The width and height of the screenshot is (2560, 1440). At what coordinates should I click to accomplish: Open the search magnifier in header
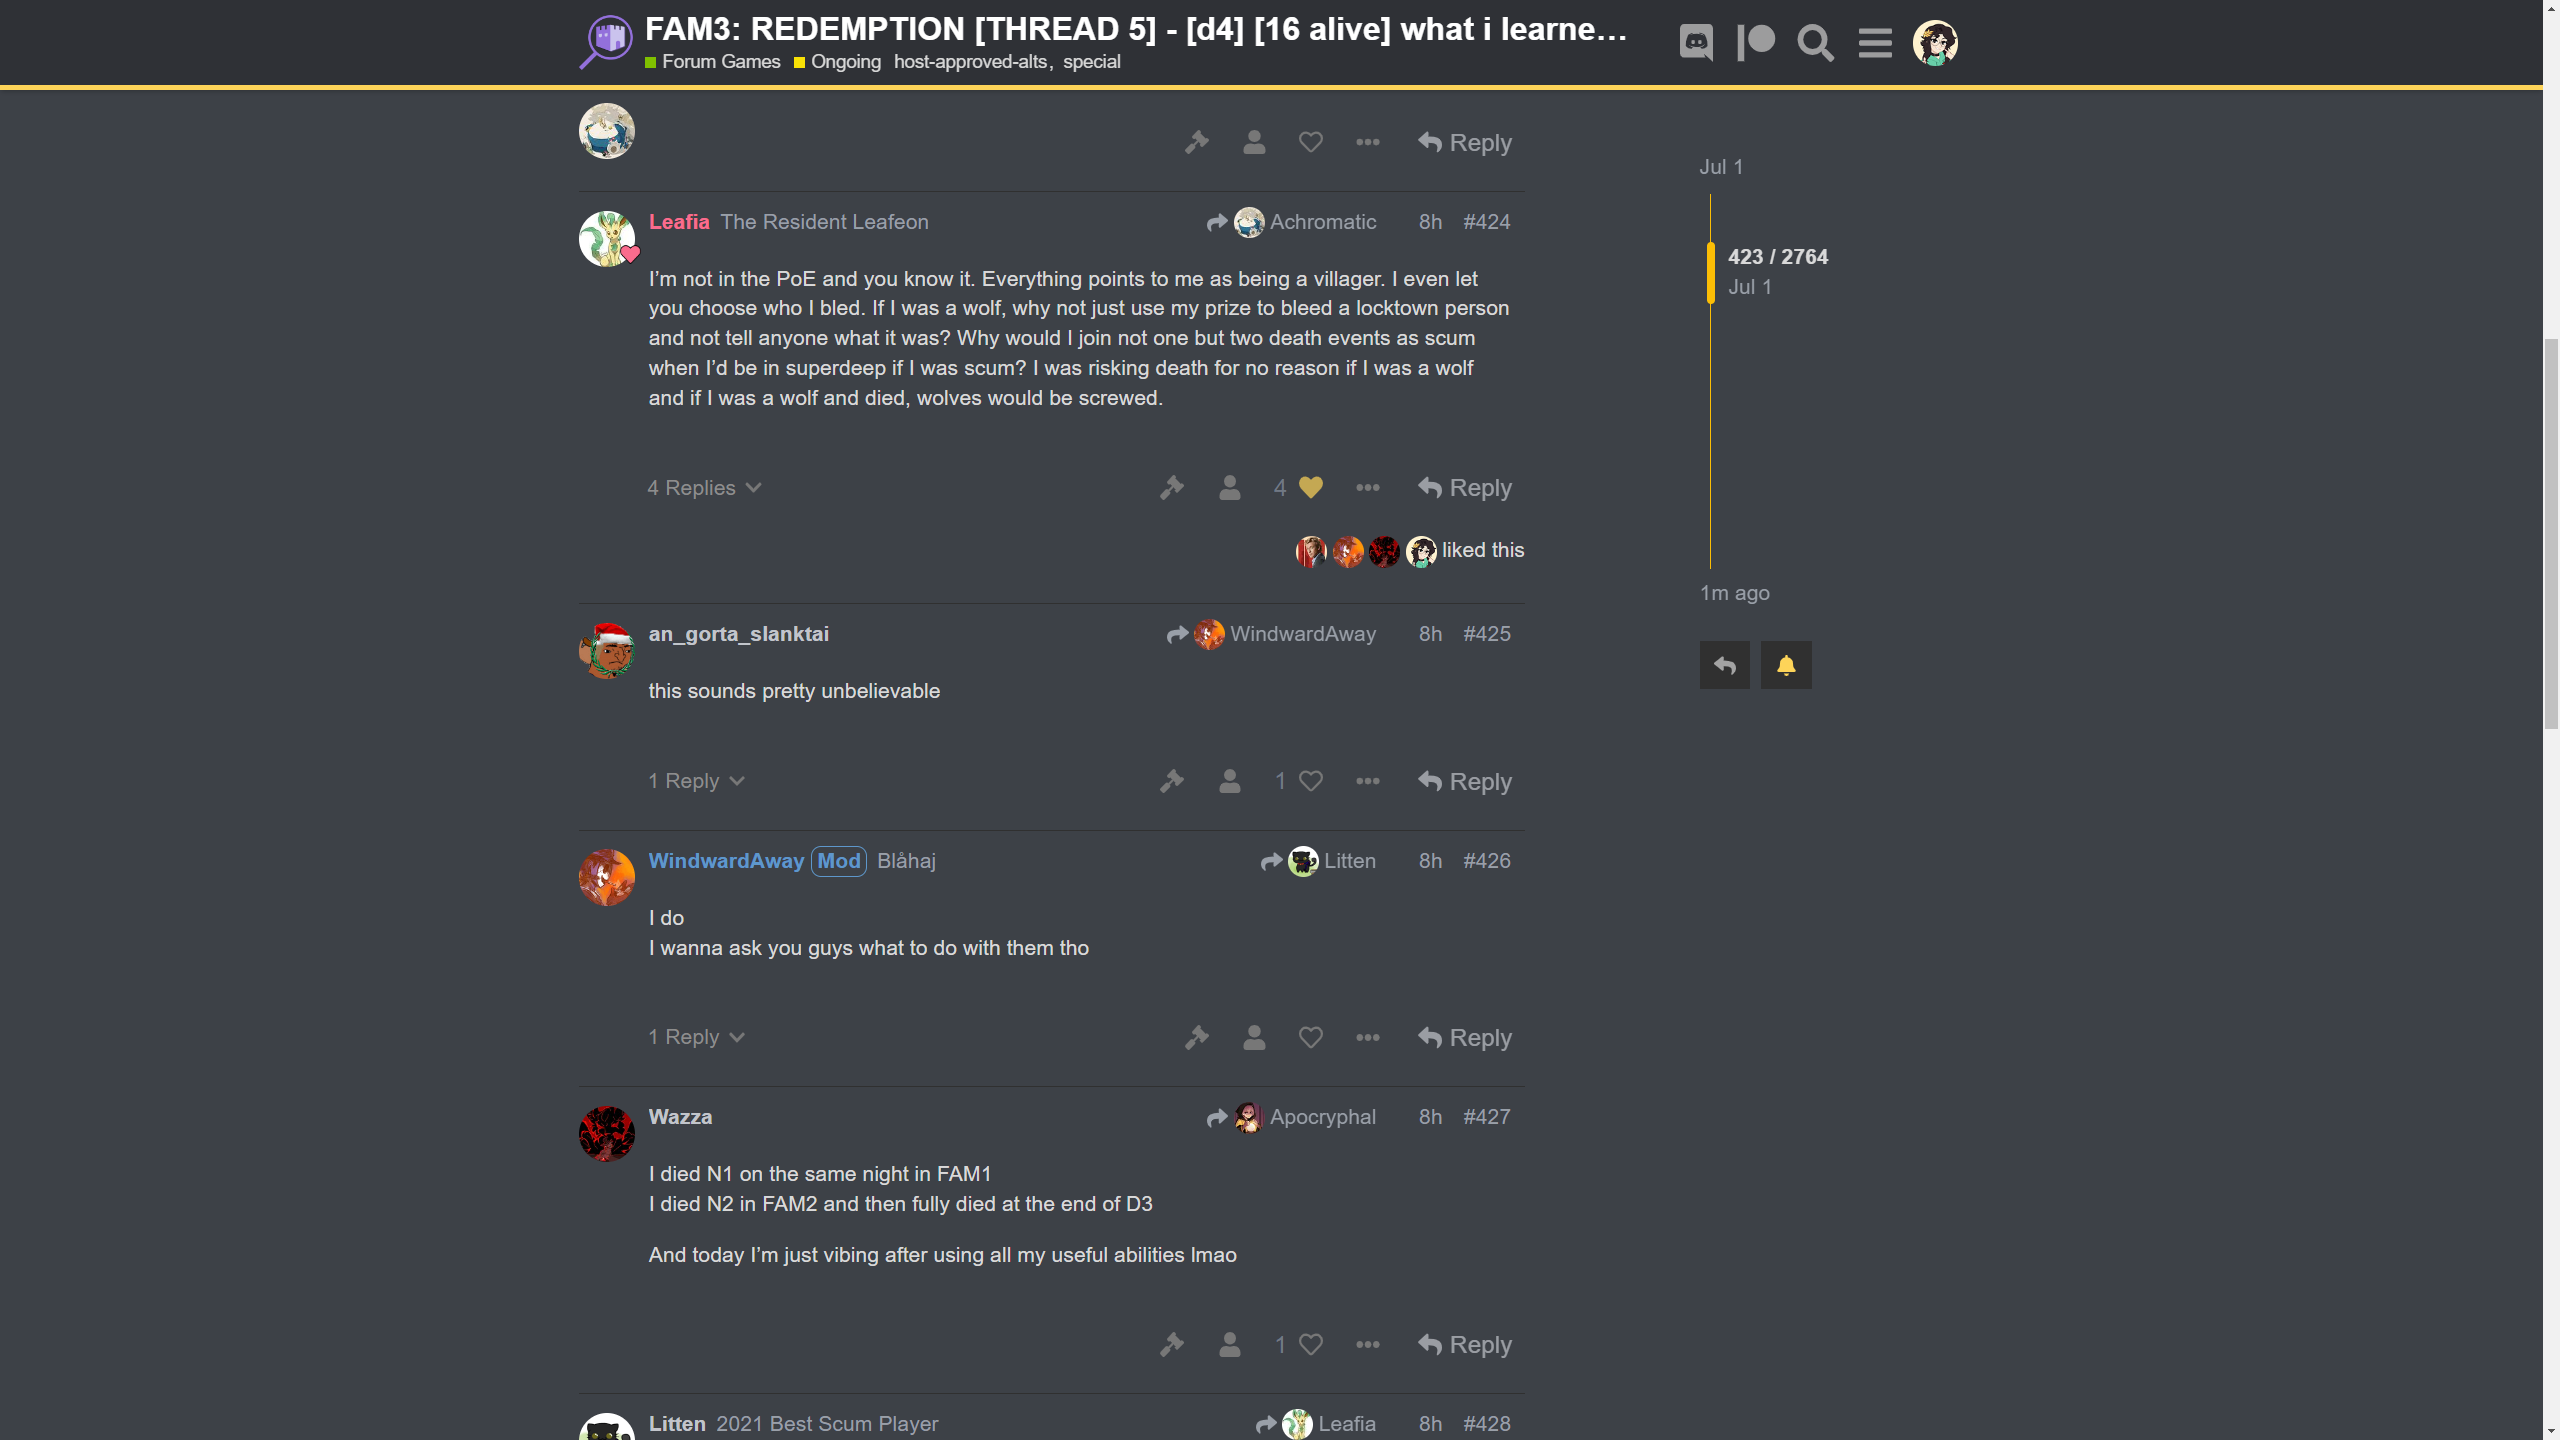[1815, 43]
